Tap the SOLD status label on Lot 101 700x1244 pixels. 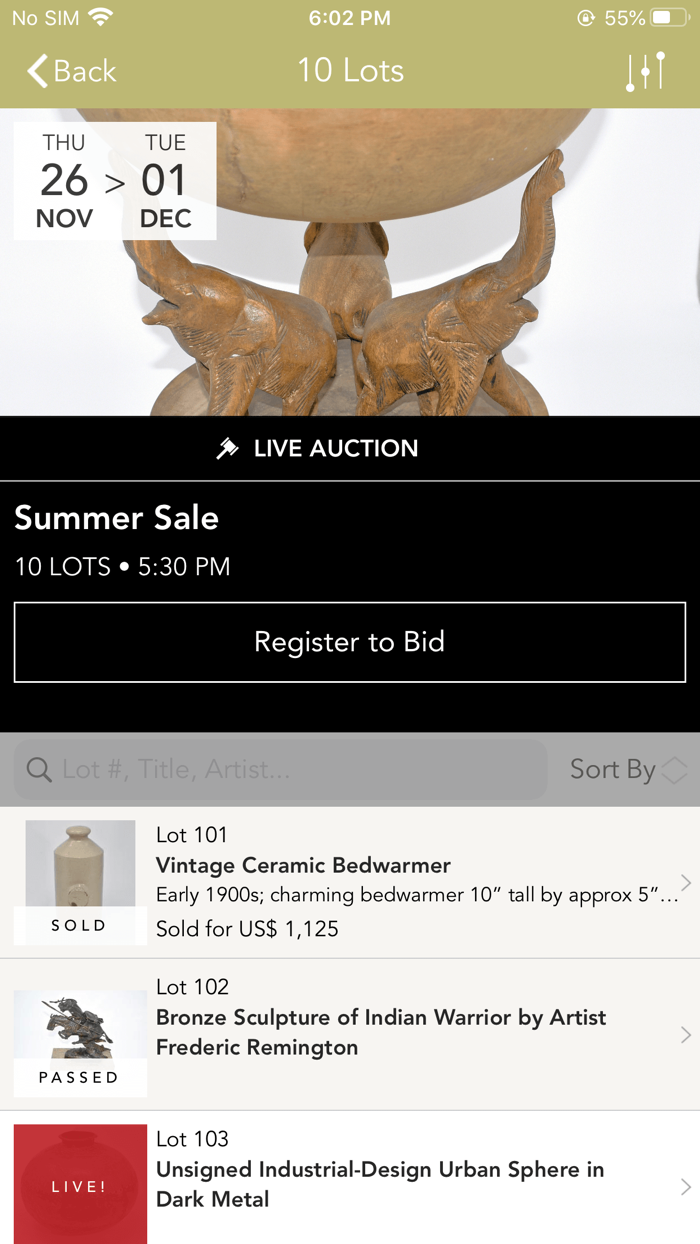point(78,926)
